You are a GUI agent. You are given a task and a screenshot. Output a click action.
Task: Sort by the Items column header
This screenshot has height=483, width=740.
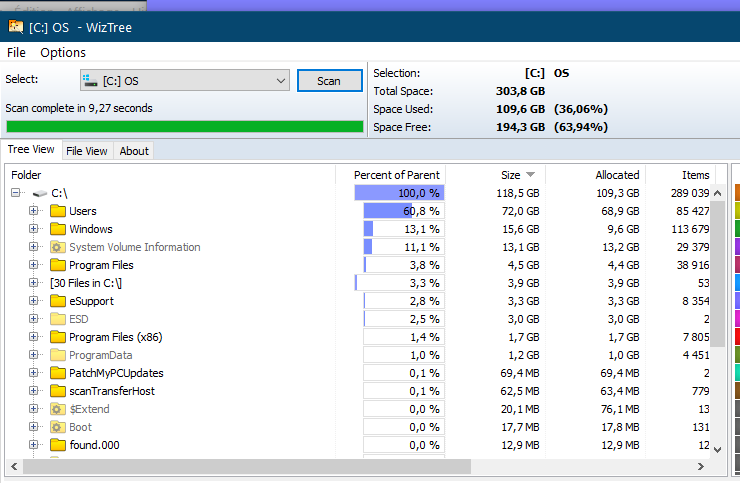(x=681, y=175)
